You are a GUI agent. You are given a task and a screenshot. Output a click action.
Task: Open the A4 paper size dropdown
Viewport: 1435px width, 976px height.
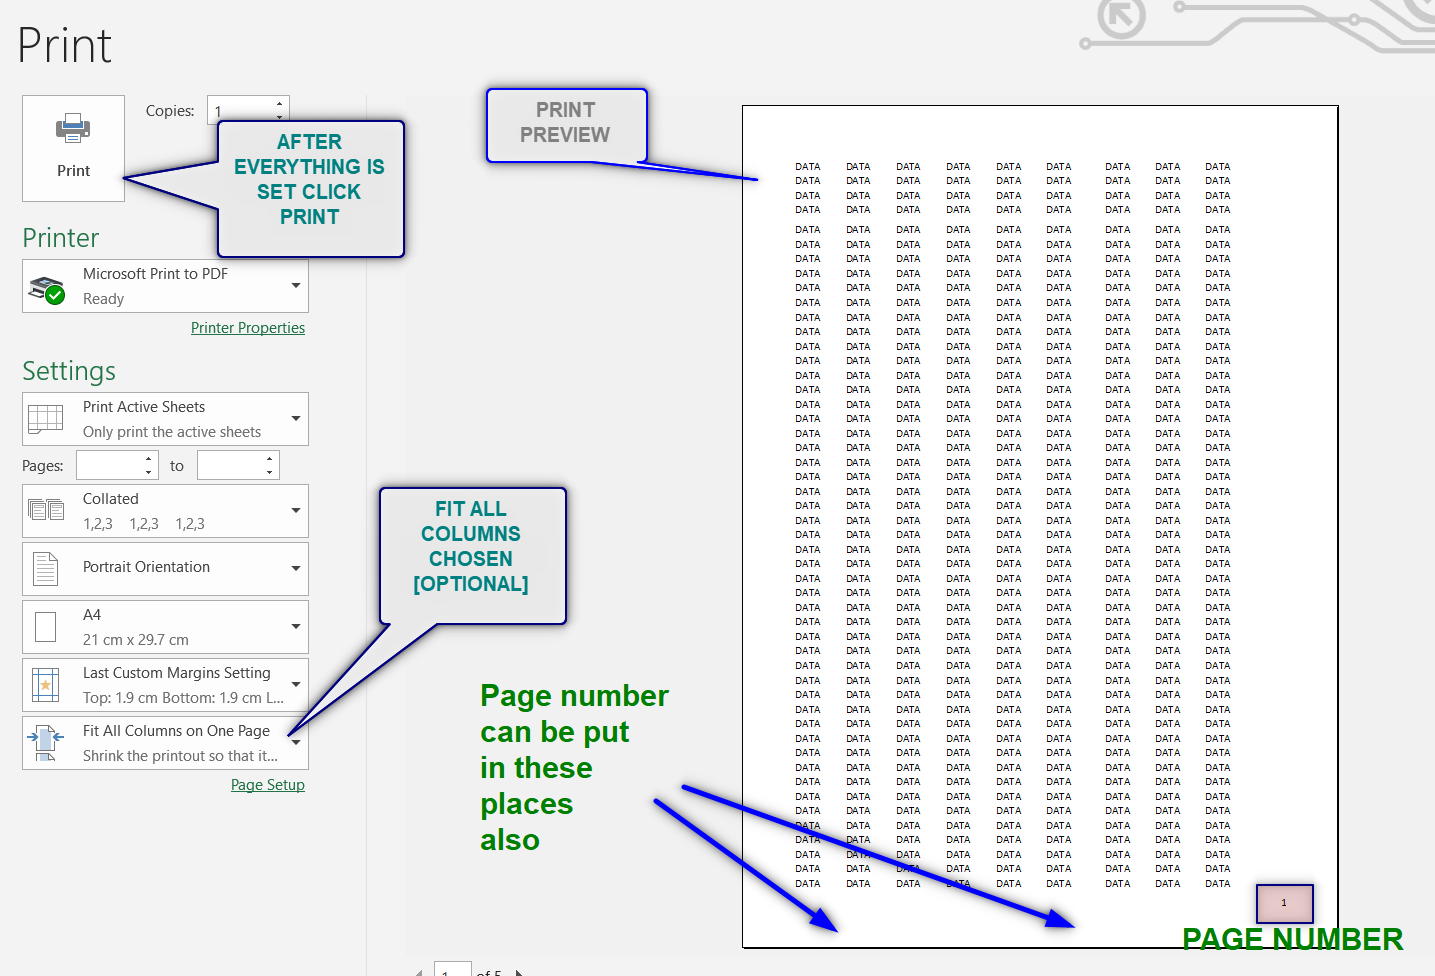click(165, 627)
